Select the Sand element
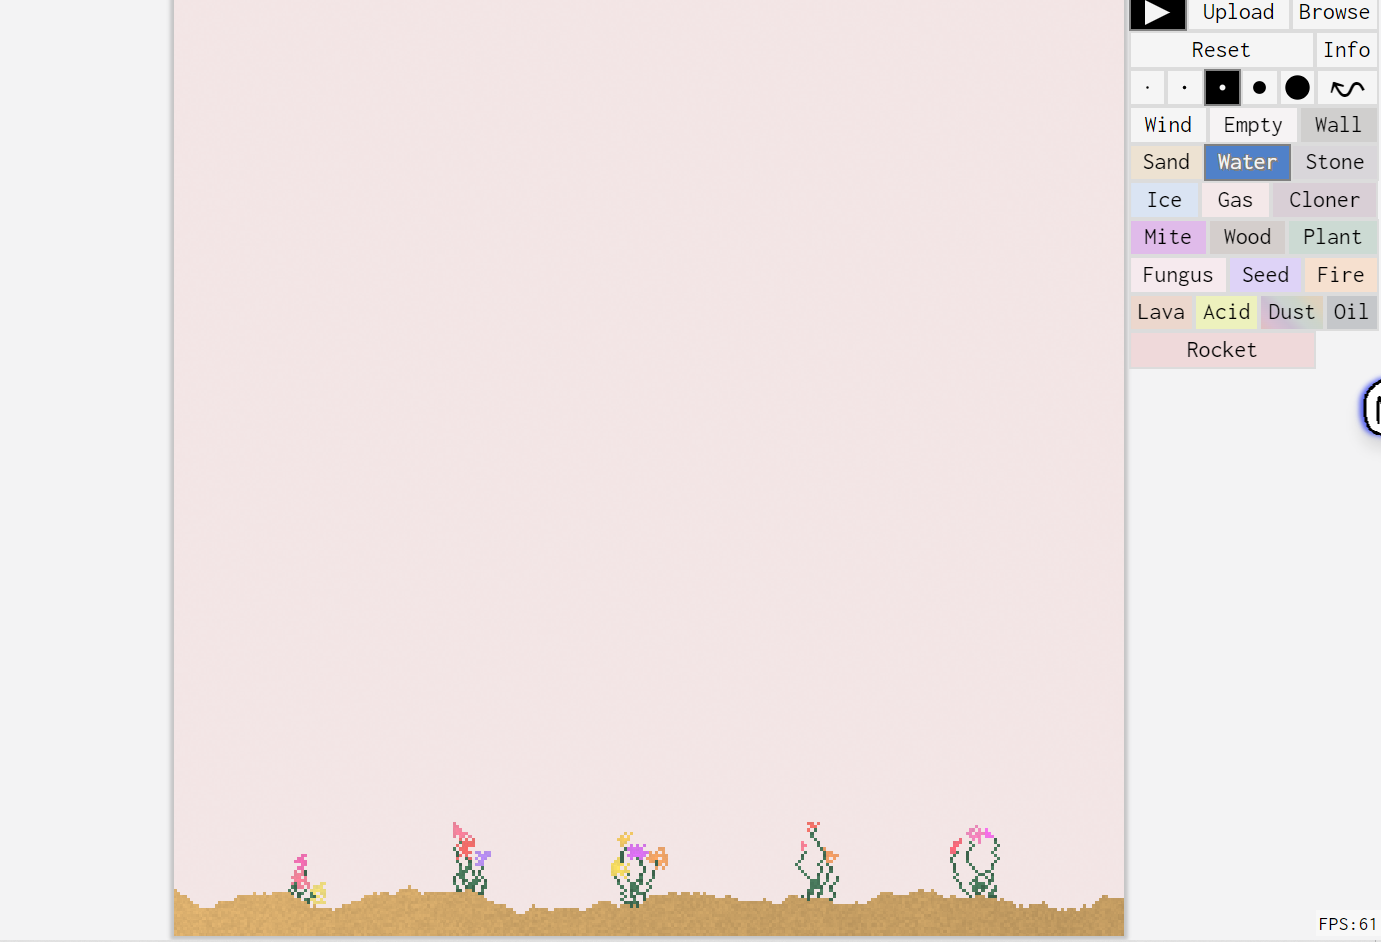Image resolution: width=1381 pixels, height=942 pixels. tap(1166, 162)
